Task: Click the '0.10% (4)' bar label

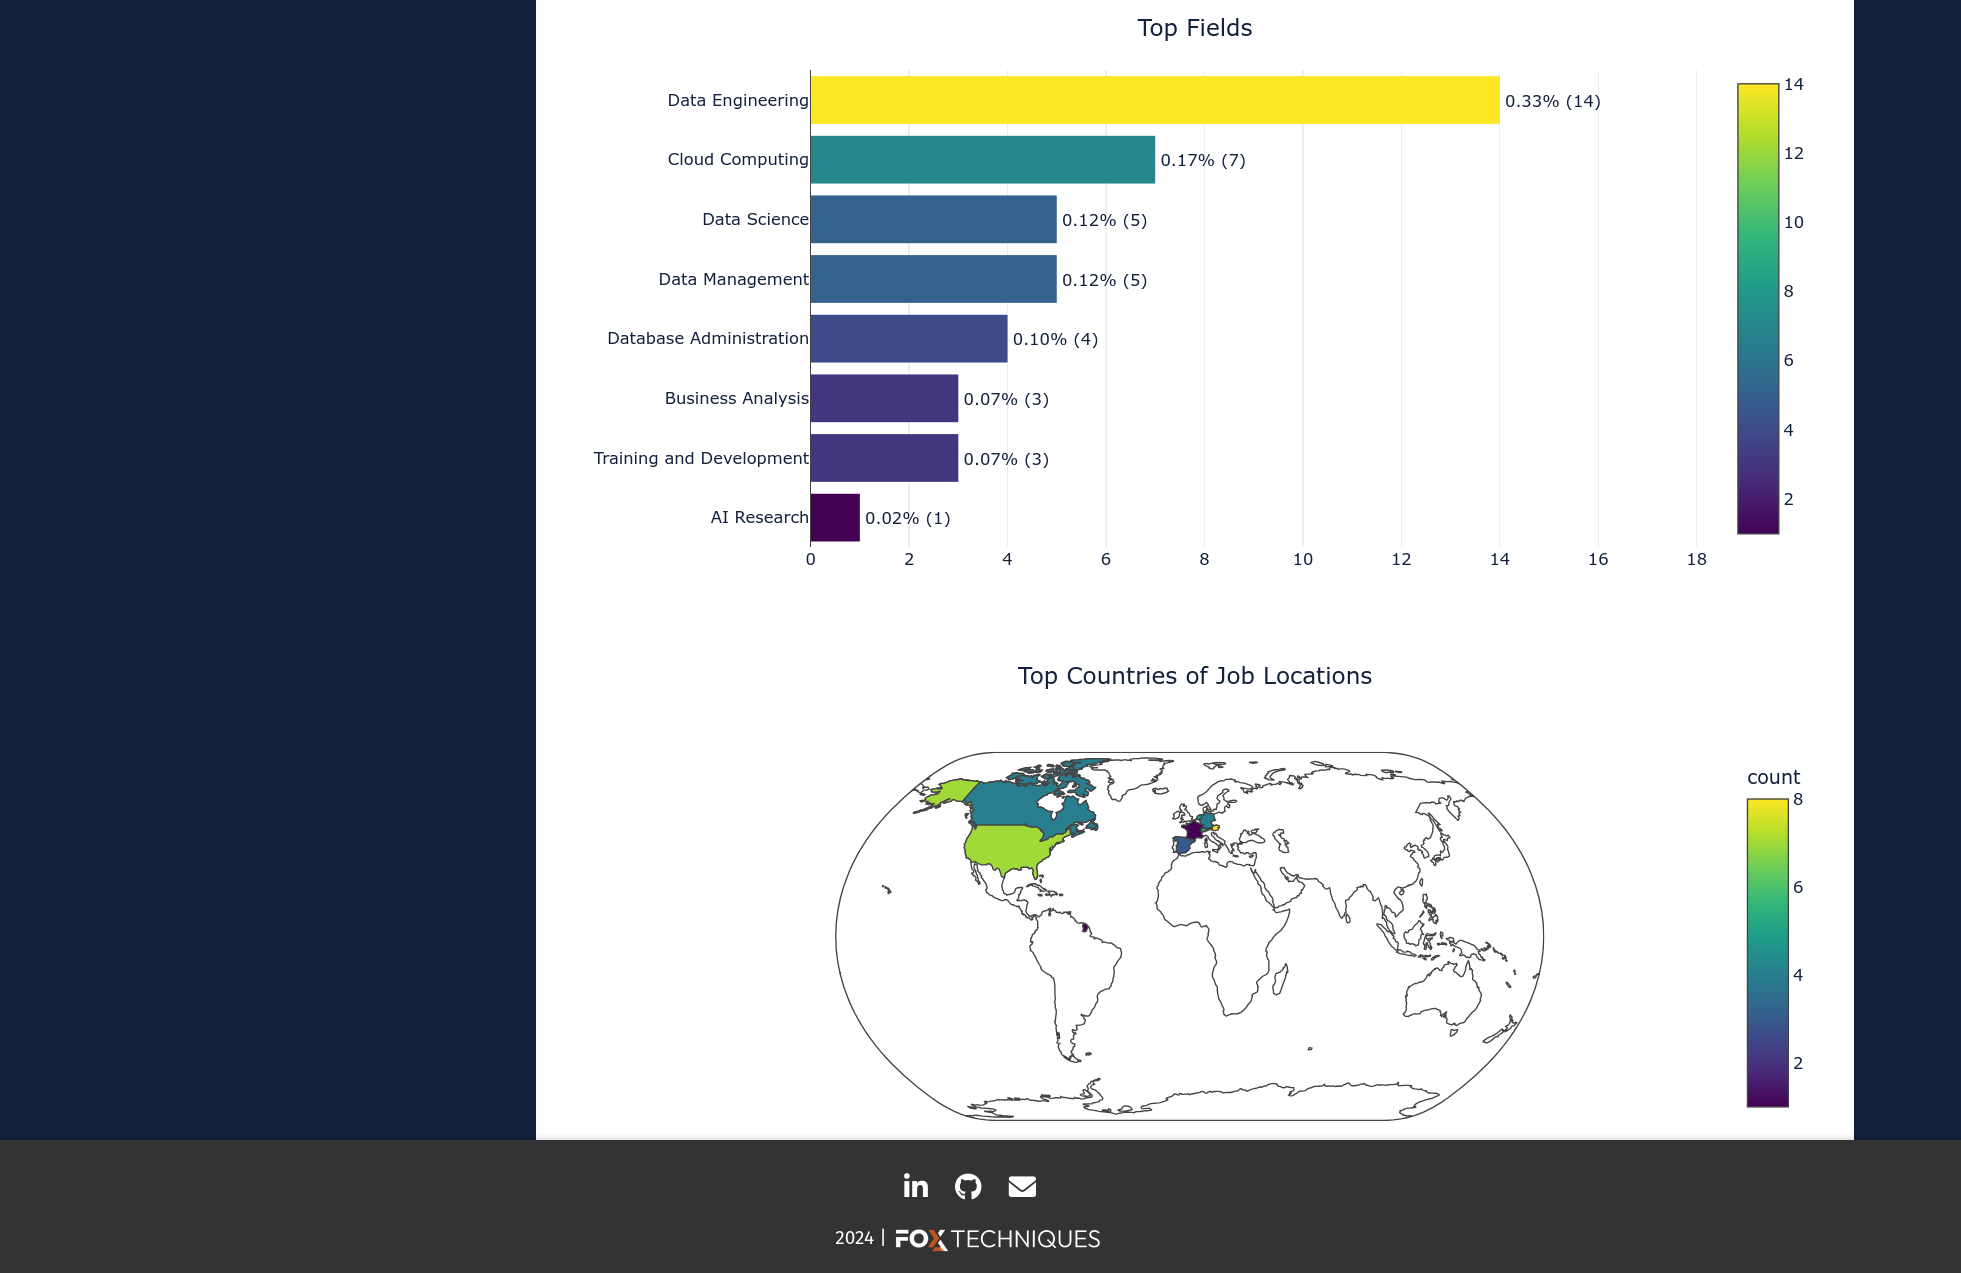Action: (x=1055, y=339)
